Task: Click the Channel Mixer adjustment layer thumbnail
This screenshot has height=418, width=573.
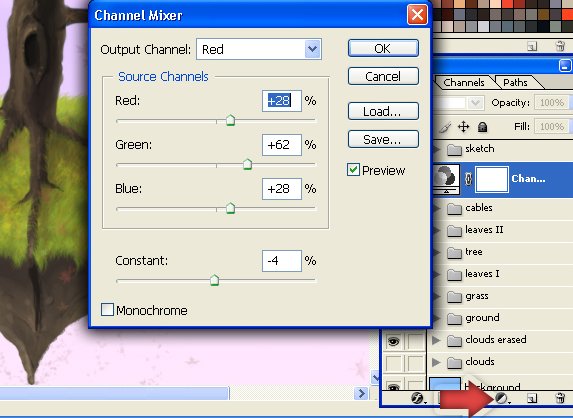Action: click(x=446, y=178)
